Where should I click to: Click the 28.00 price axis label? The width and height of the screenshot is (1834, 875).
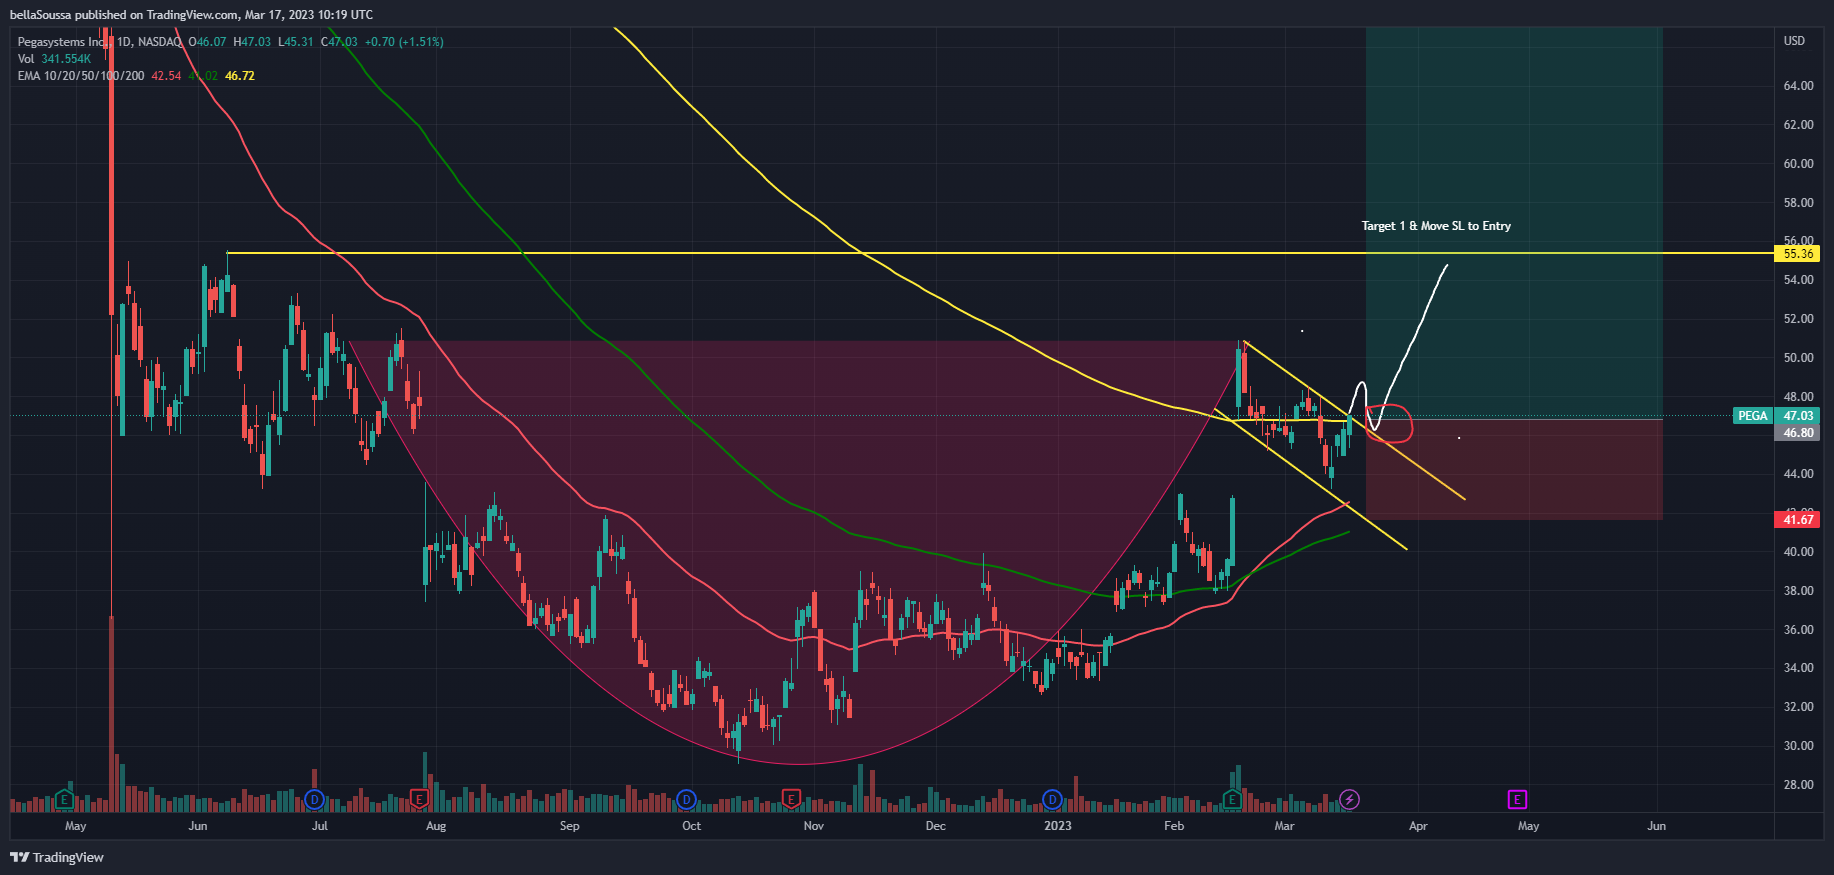[1798, 785]
